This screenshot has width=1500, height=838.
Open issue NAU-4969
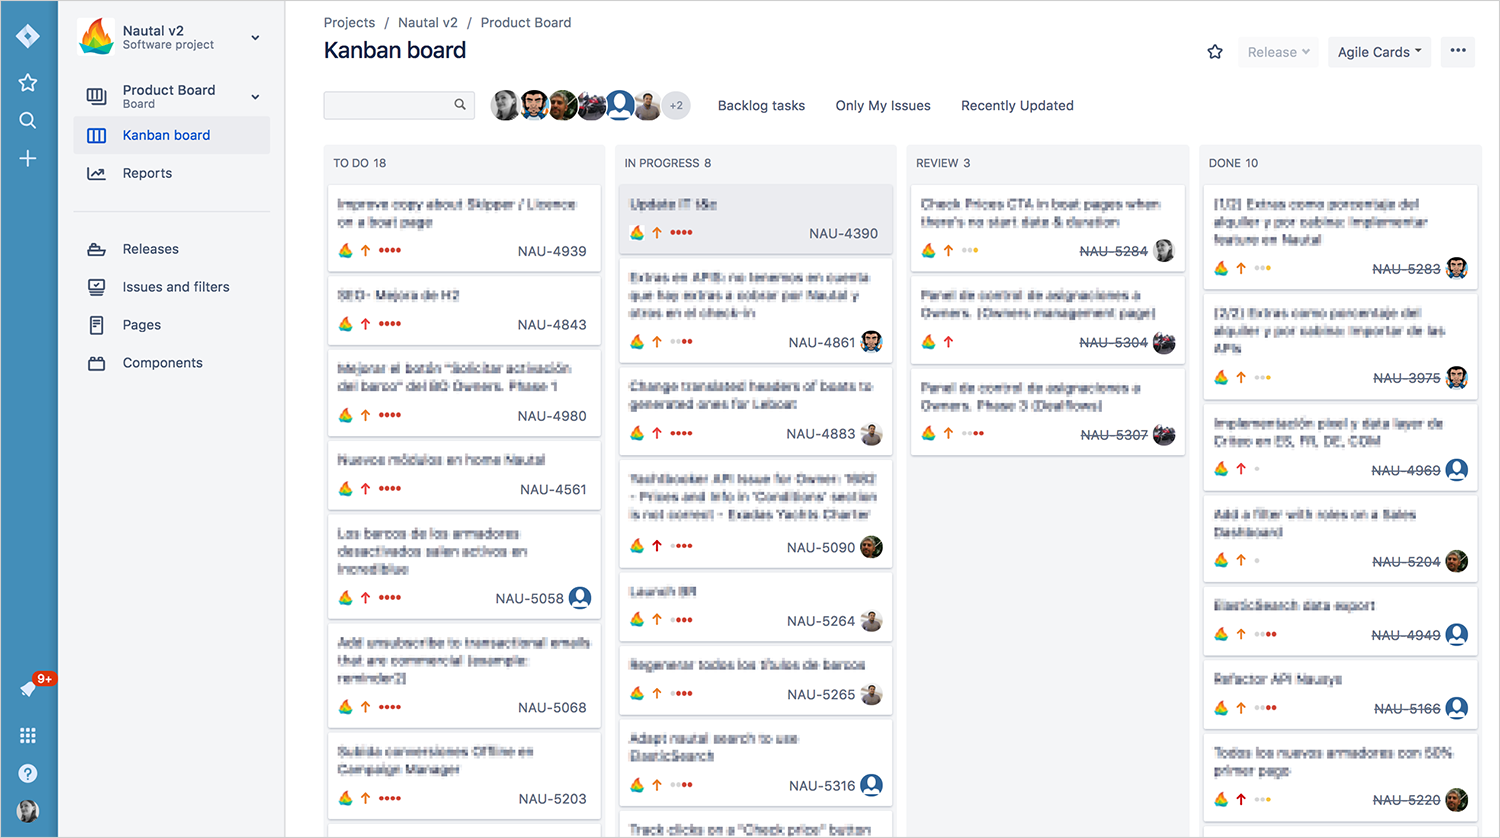tap(1406, 470)
